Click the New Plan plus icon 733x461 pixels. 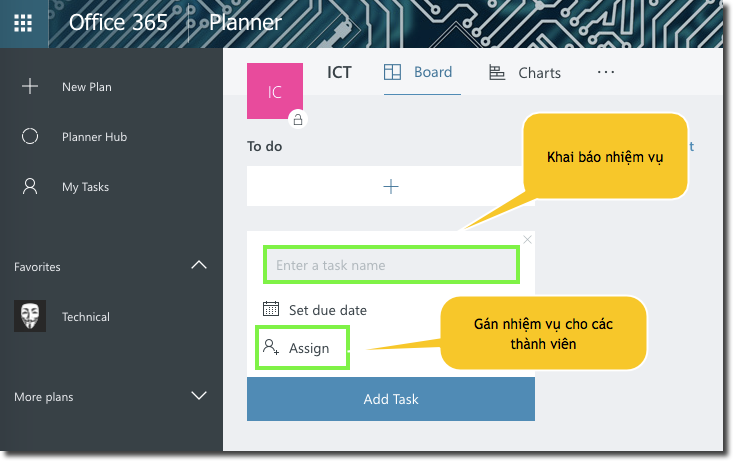(30, 87)
